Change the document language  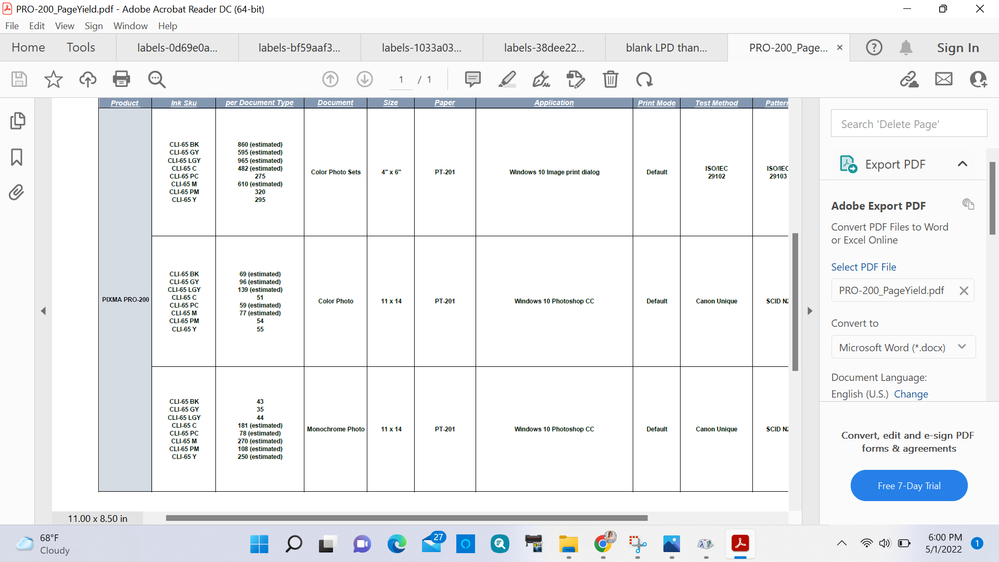tap(911, 394)
